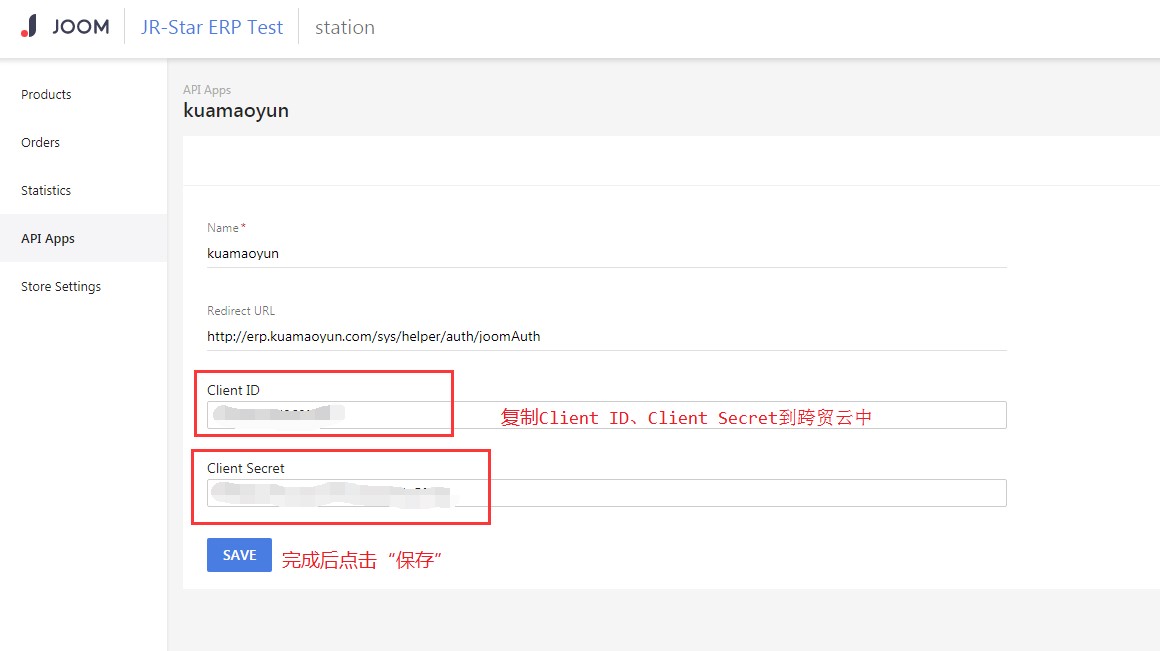The image size is (1160, 651).
Task: Edit the Redirect URL field
Action: click(607, 337)
